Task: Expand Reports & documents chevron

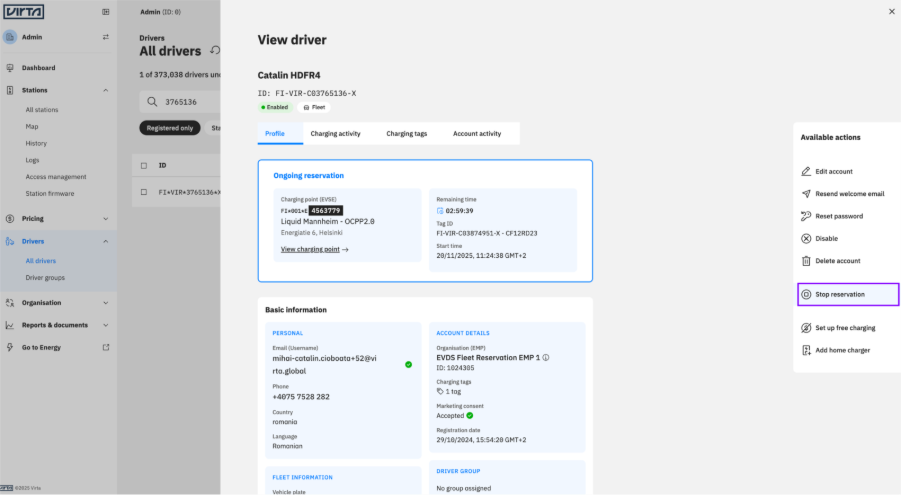Action: [106, 325]
